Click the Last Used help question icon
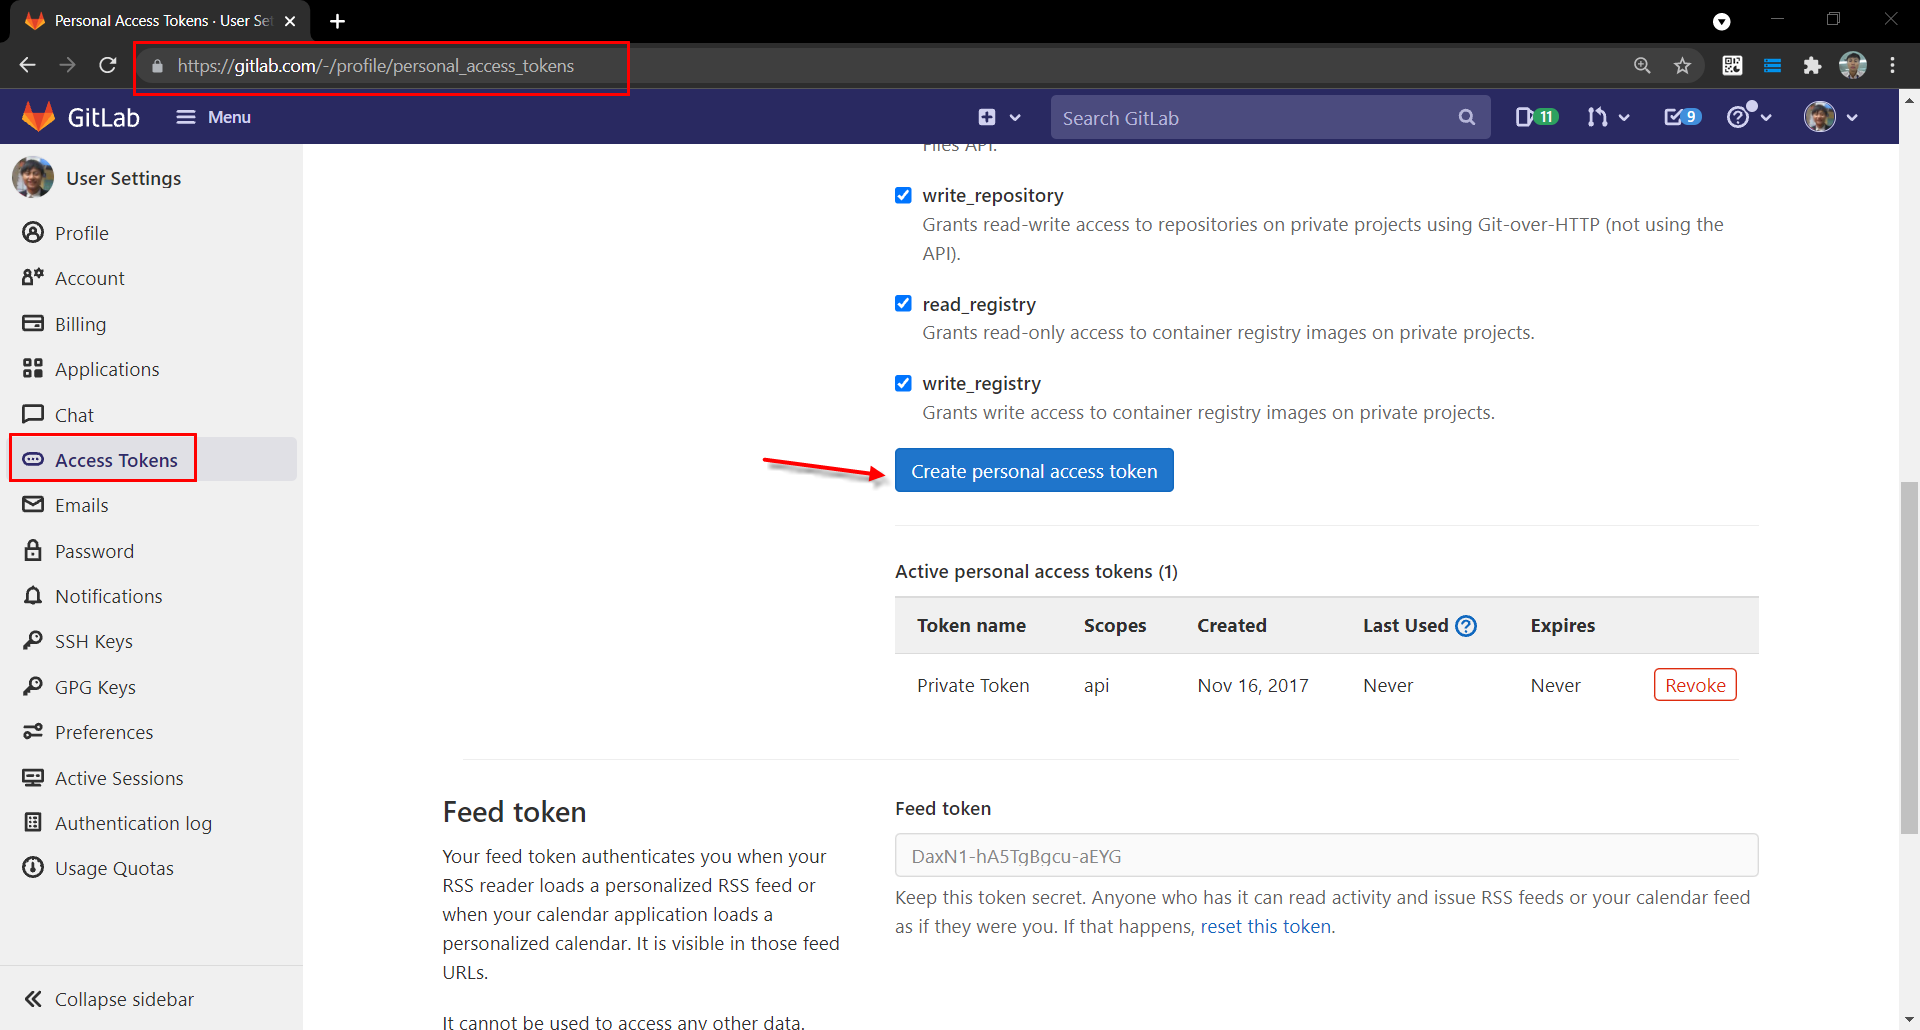 coord(1466,626)
